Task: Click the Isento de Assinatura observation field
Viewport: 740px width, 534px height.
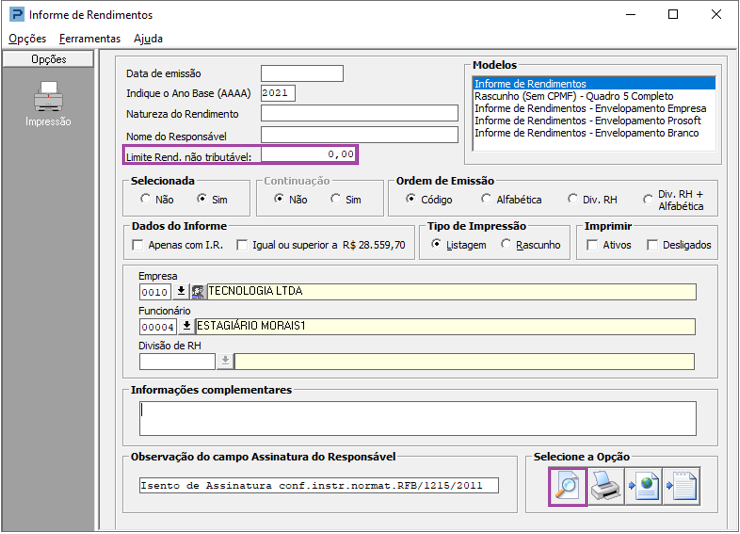Action: 319,485
